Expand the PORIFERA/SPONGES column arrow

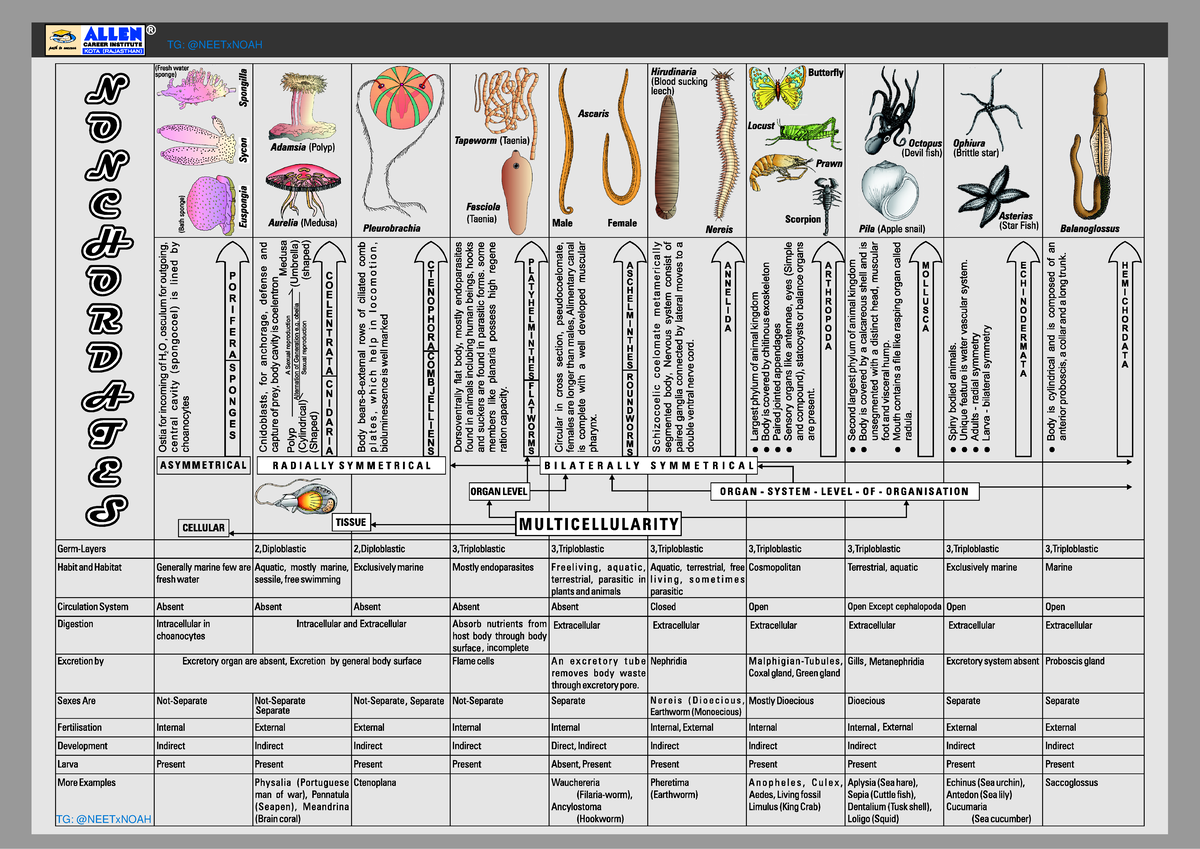pos(232,350)
